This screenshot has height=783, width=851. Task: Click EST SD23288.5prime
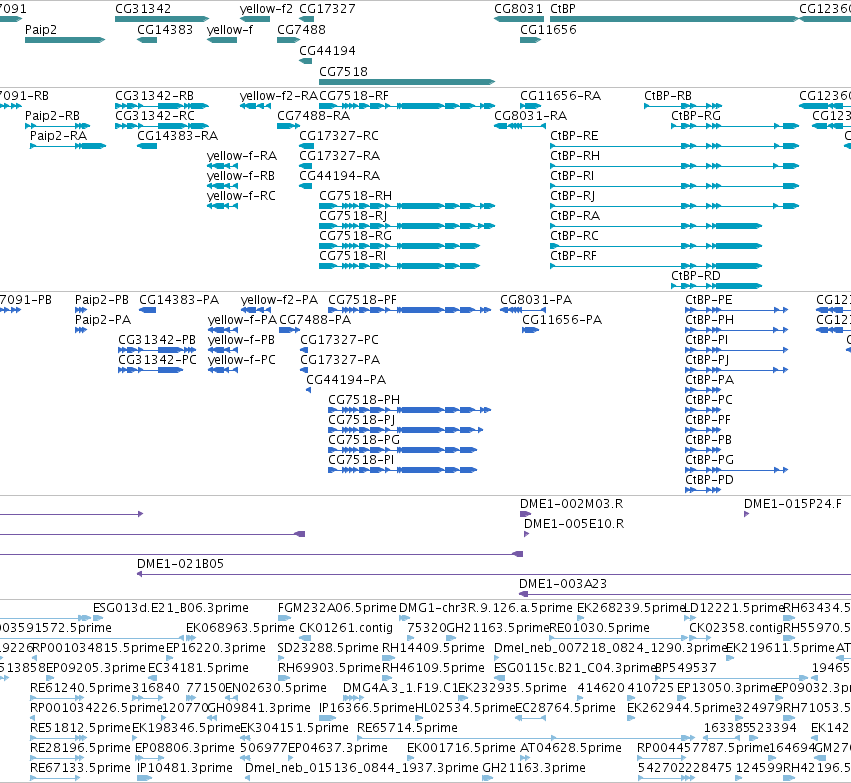tap(282, 658)
